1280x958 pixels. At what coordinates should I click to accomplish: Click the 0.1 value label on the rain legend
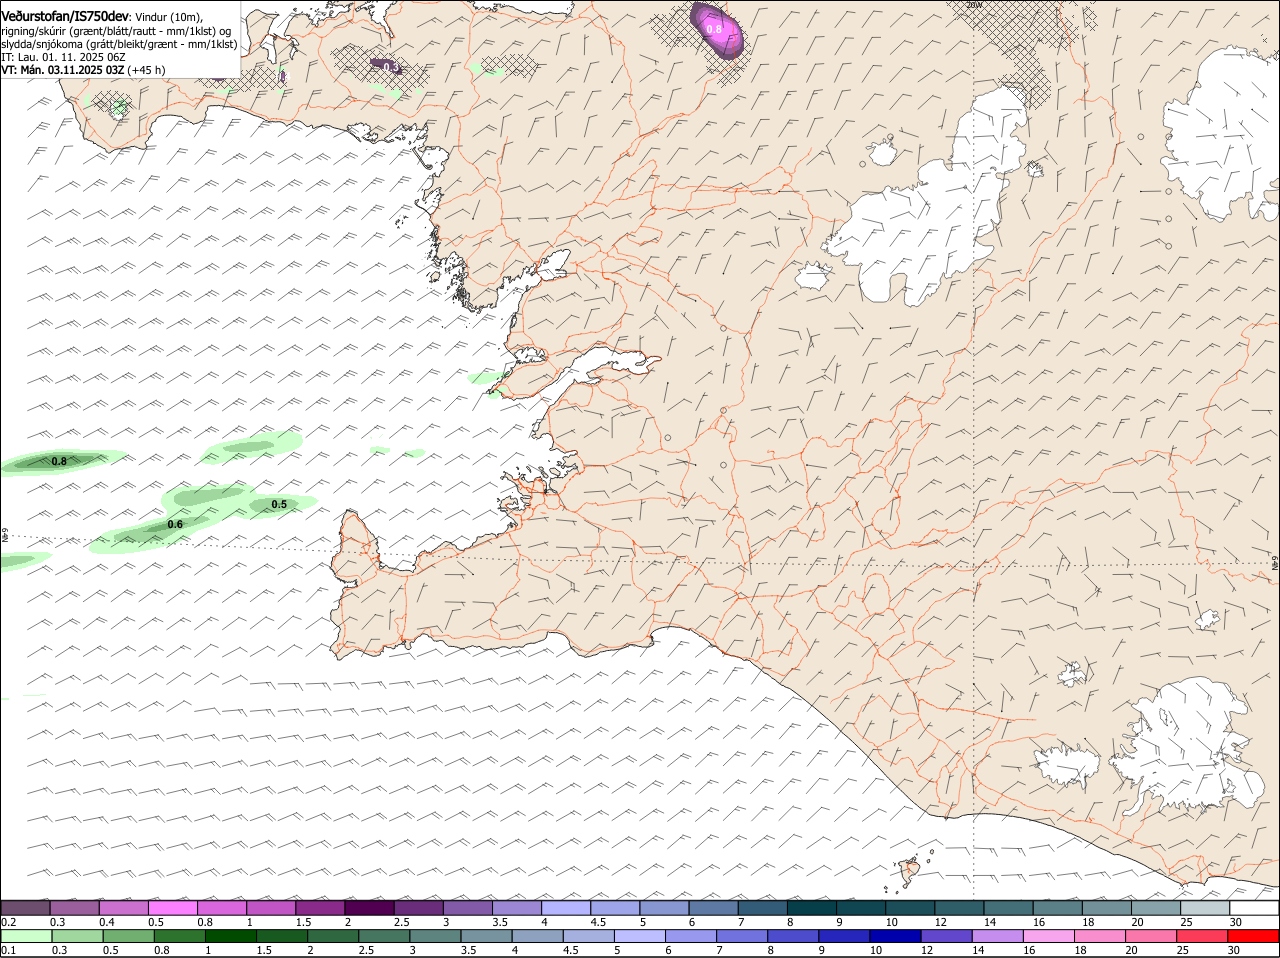pyautogui.click(x=8, y=950)
